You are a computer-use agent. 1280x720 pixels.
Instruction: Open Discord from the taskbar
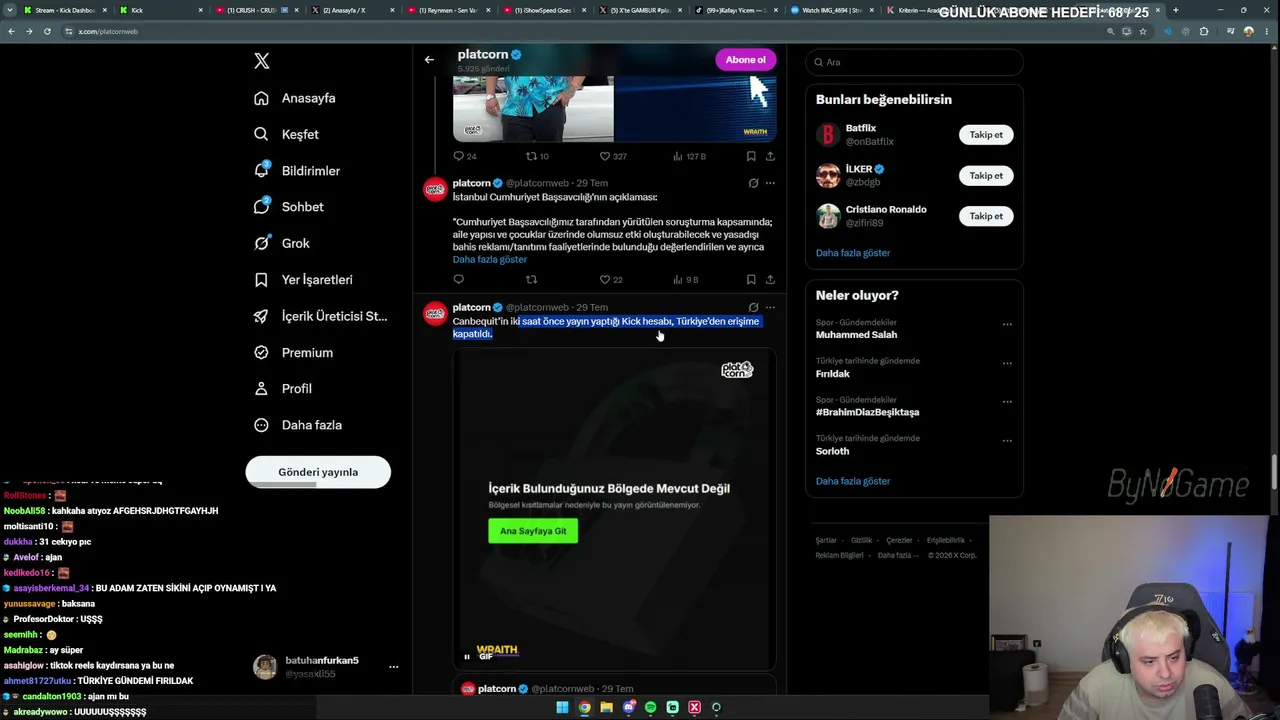(x=628, y=708)
